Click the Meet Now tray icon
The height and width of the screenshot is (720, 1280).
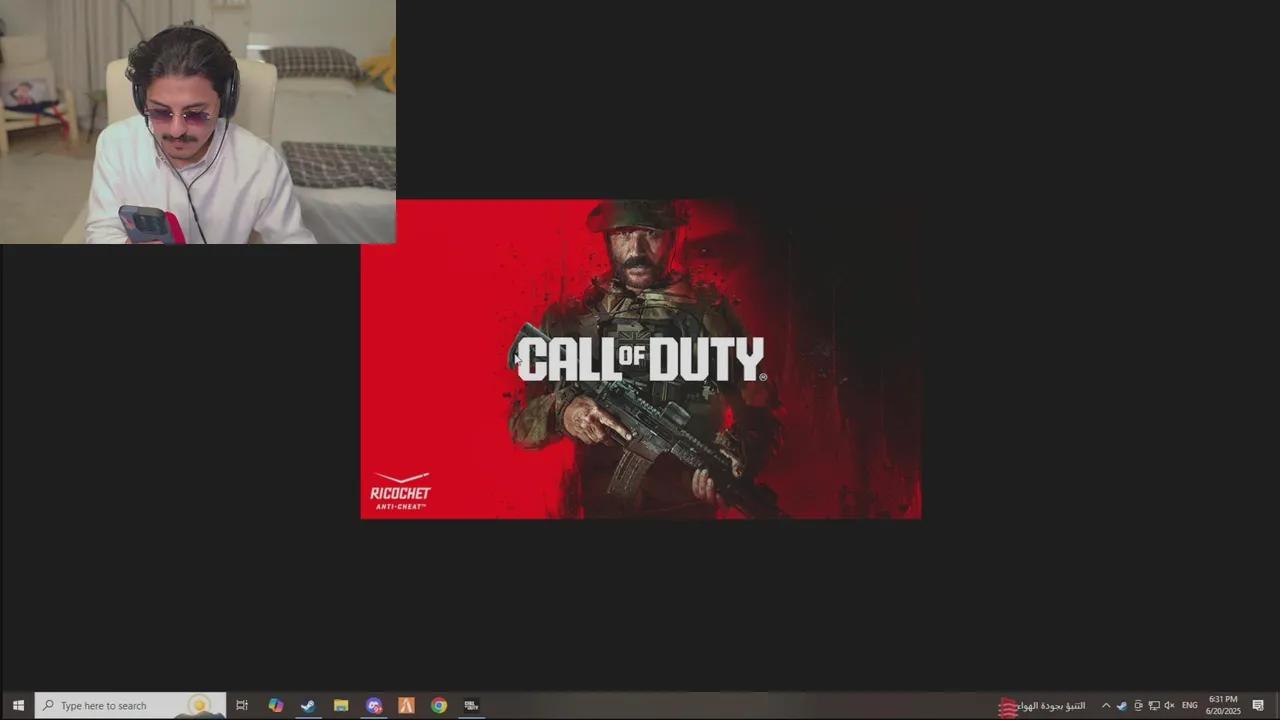[x=1138, y=706]
